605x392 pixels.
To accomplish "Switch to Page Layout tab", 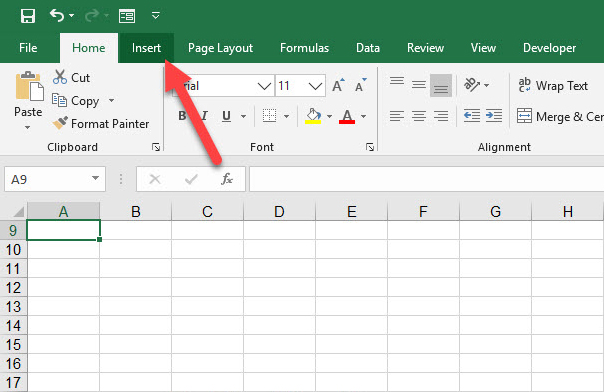I will 220,48.
